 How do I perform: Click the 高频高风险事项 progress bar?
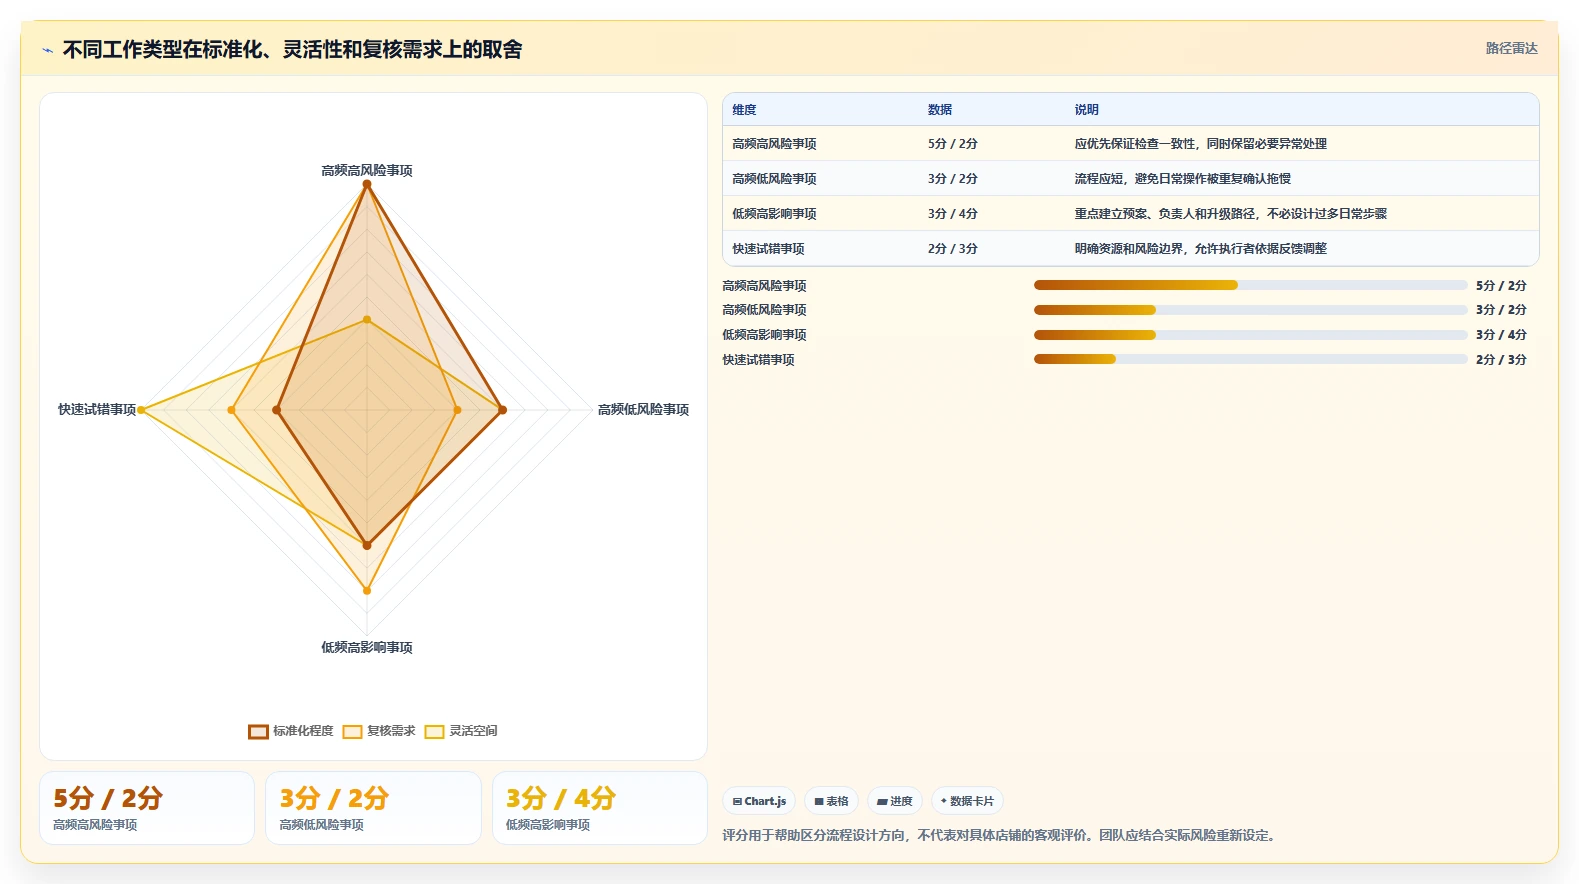click(x=1250, y=285)
